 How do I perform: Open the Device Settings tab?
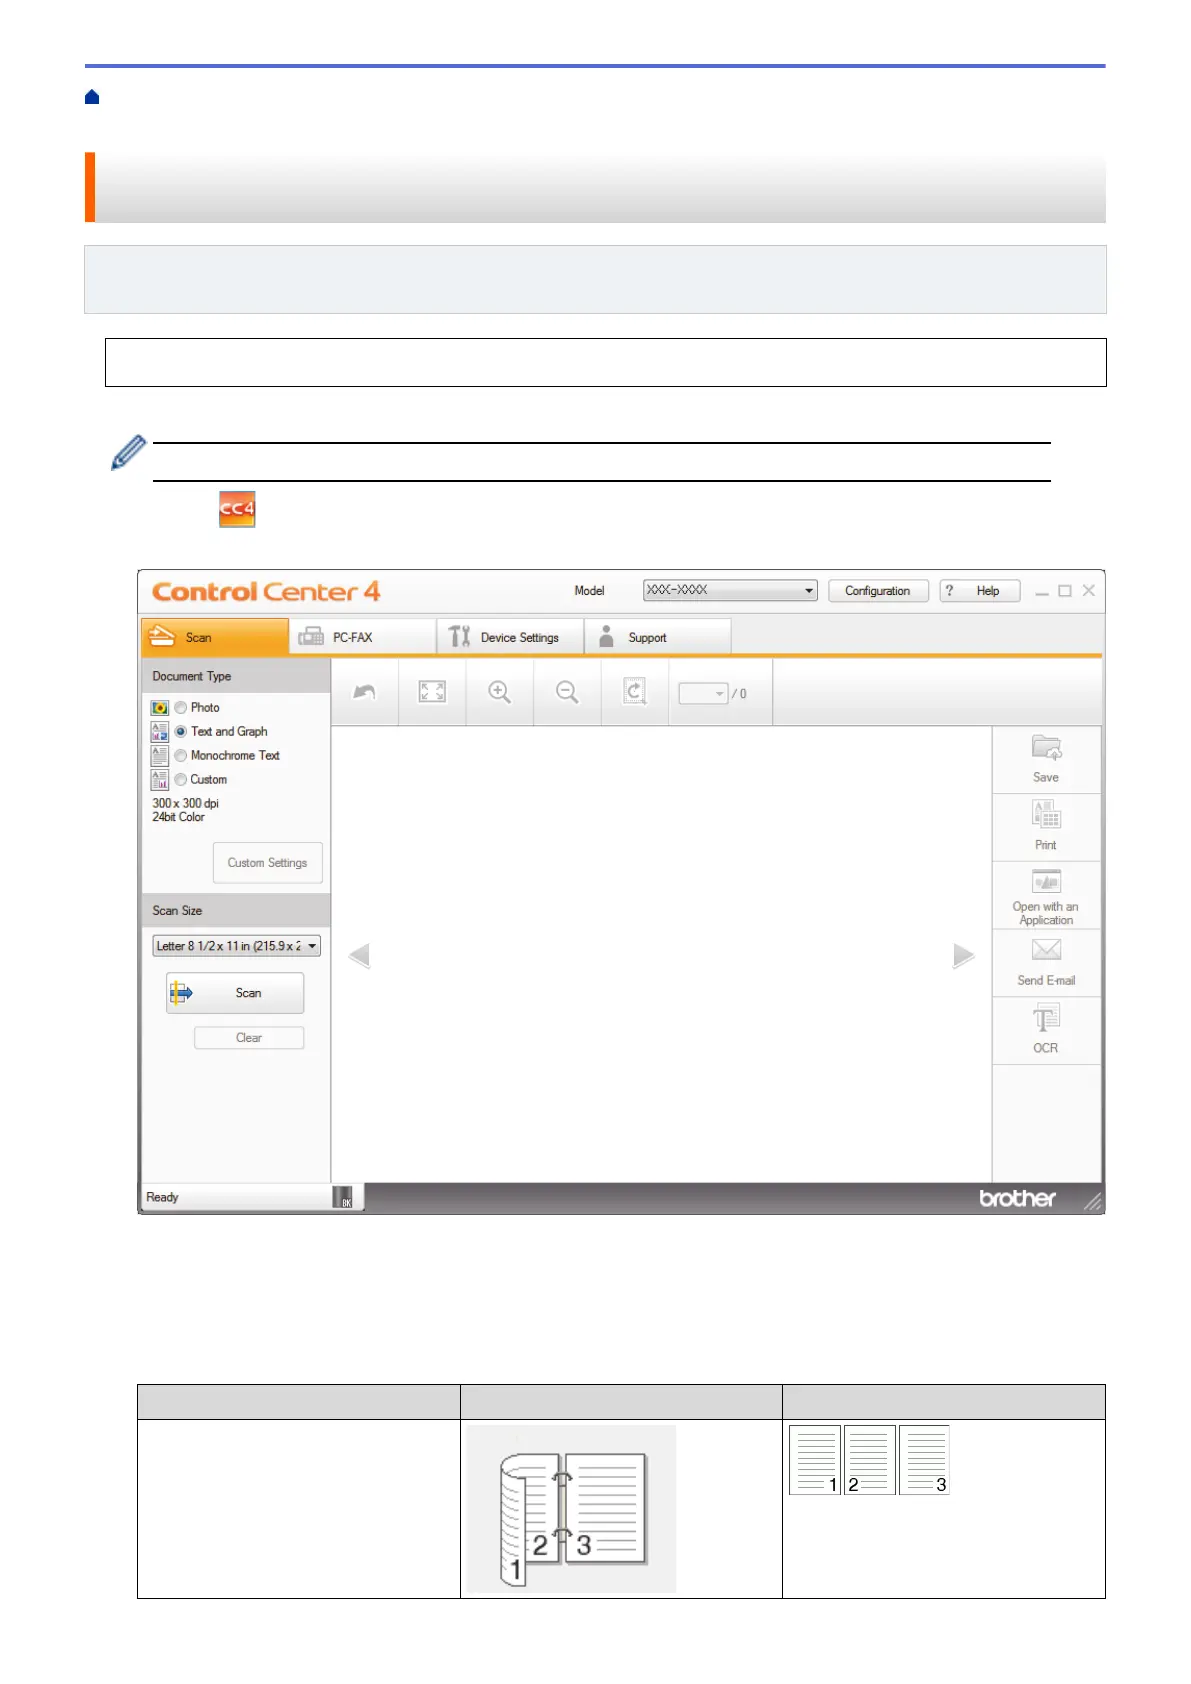tap(510, 637)
